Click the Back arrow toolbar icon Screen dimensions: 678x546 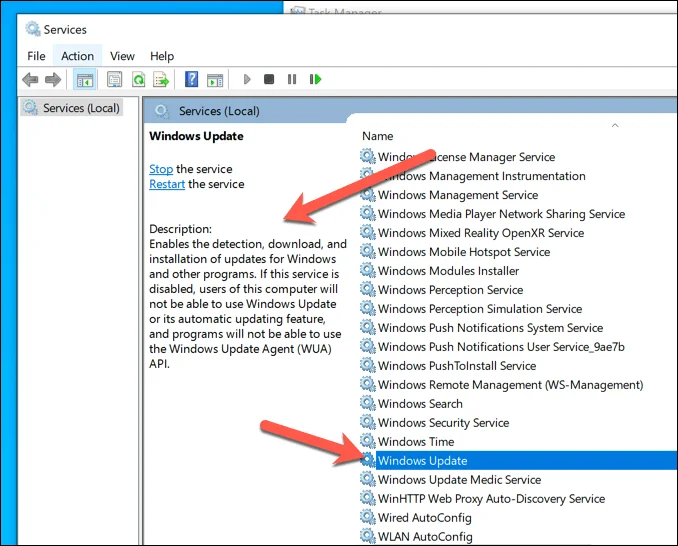(x=30, y=80)
